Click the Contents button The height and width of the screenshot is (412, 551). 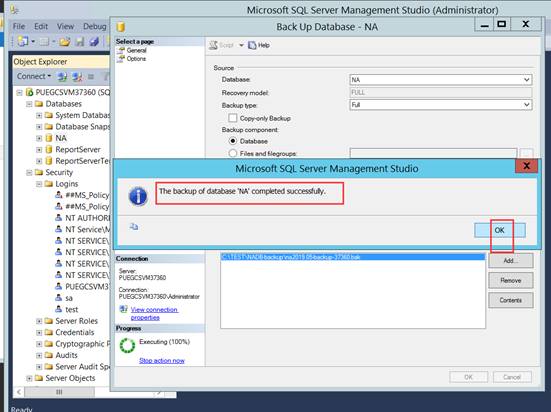(x=511, y=300)
